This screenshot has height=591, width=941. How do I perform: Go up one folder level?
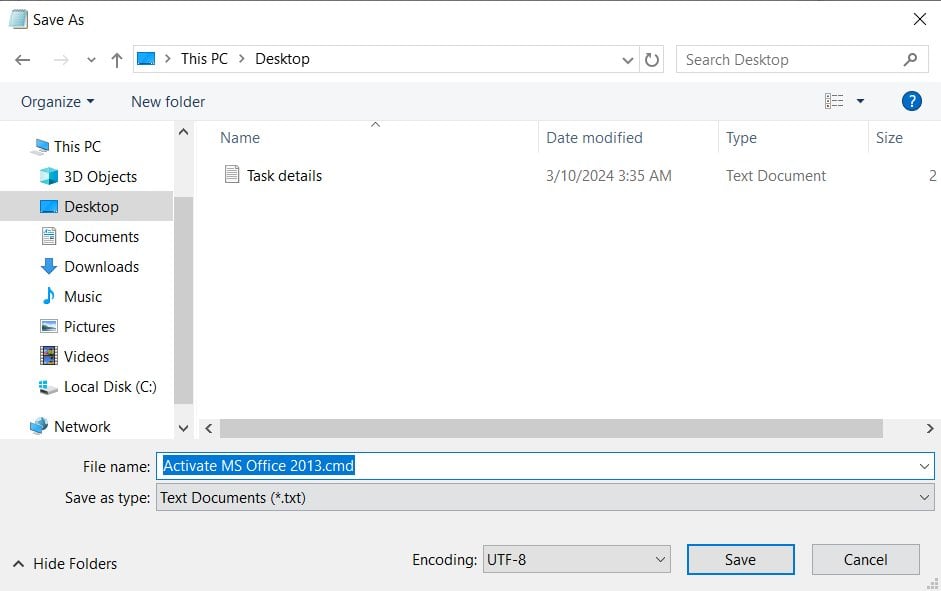pyautogui.click(x=116, y=59)
